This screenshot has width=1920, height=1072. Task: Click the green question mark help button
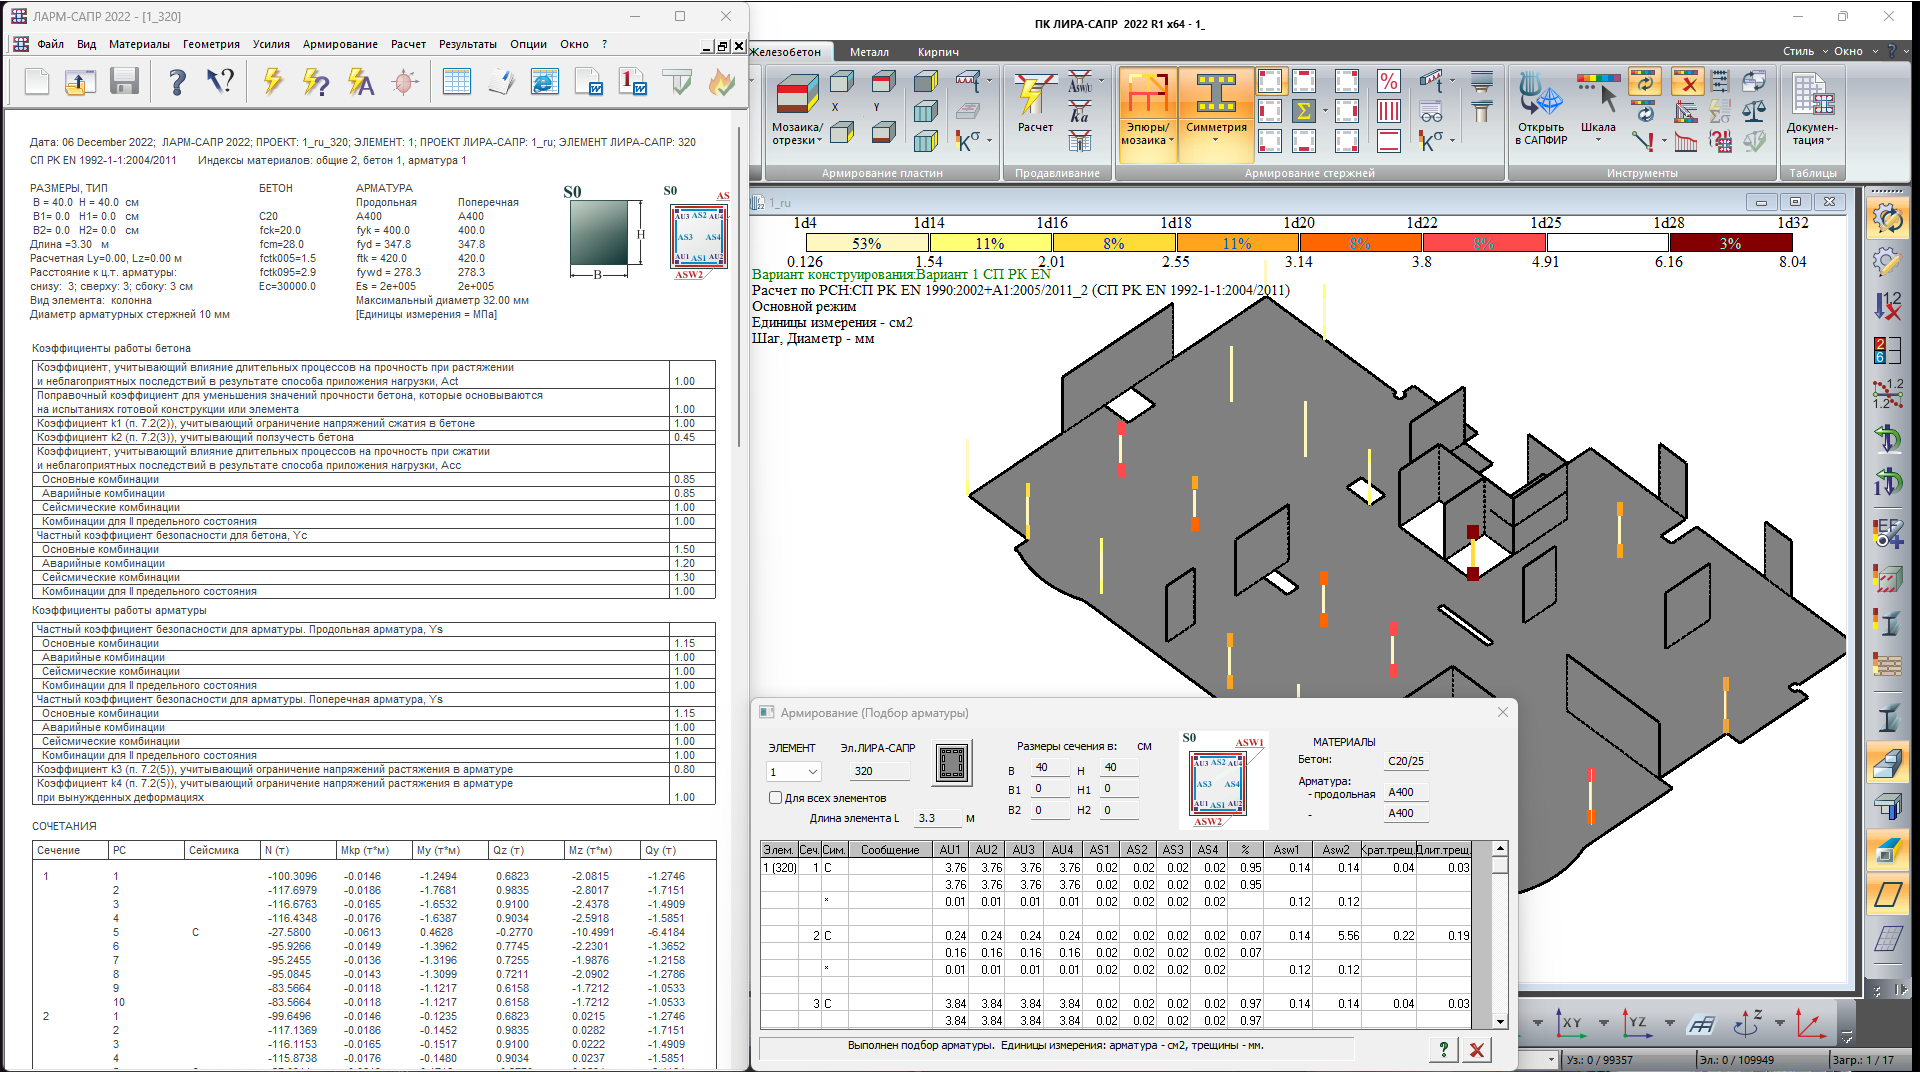click(1442, 1049)
